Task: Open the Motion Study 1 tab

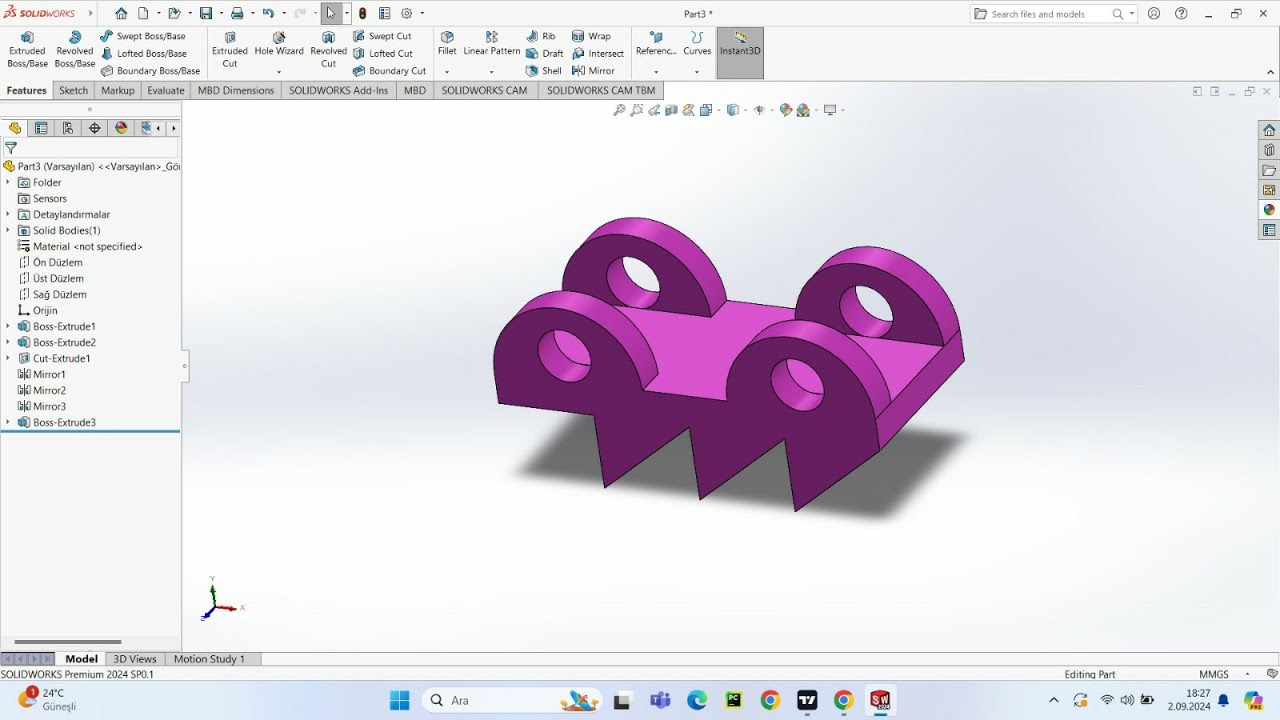Action: [209, 659]
